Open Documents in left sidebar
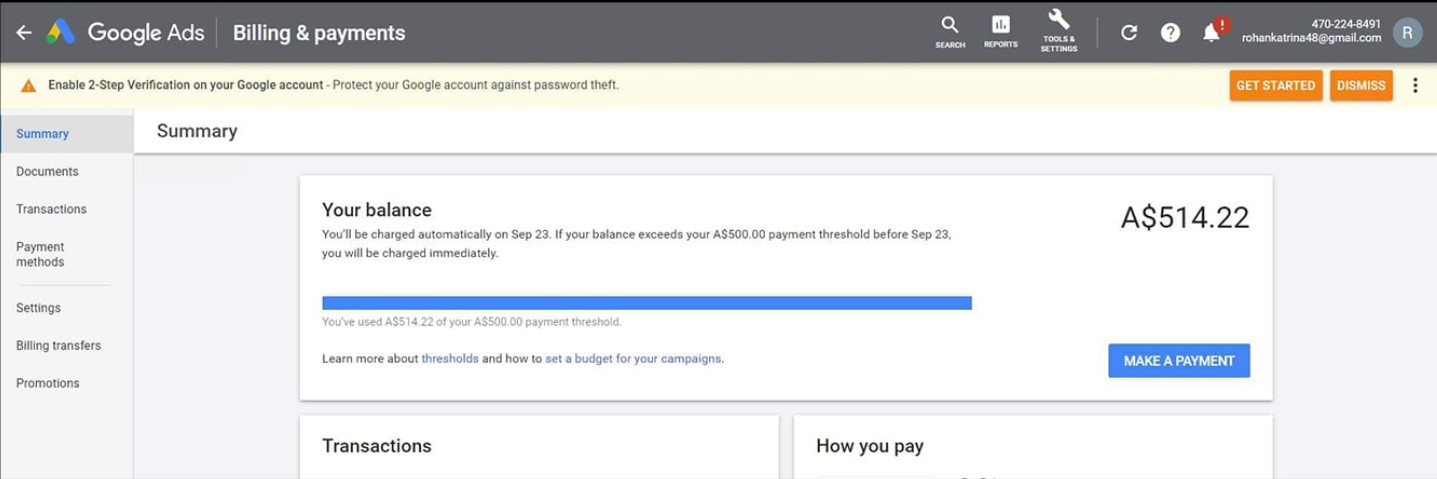Screen dimensions: 1437x479 (47, 172)
